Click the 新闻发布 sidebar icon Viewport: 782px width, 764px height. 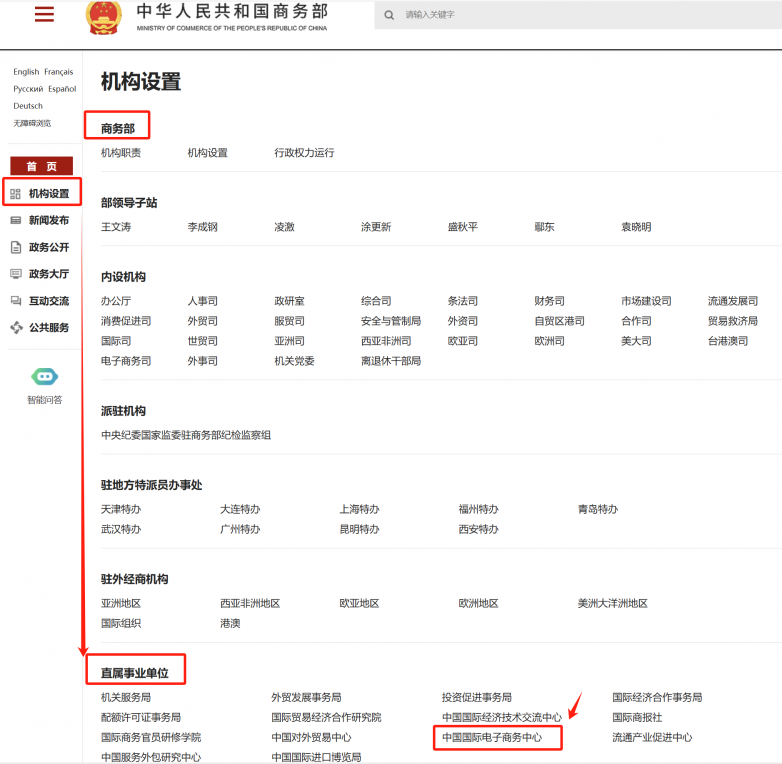click(x=15, y=220)
